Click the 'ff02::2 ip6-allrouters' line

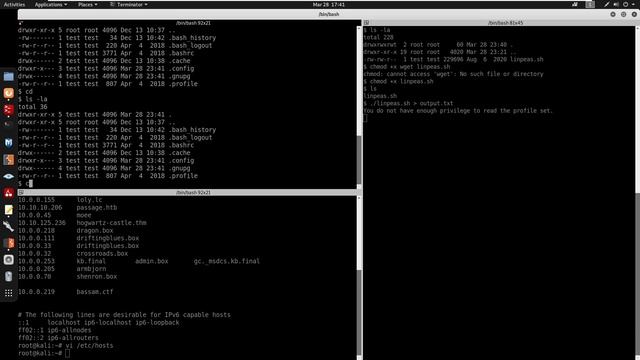coord(58,338)
